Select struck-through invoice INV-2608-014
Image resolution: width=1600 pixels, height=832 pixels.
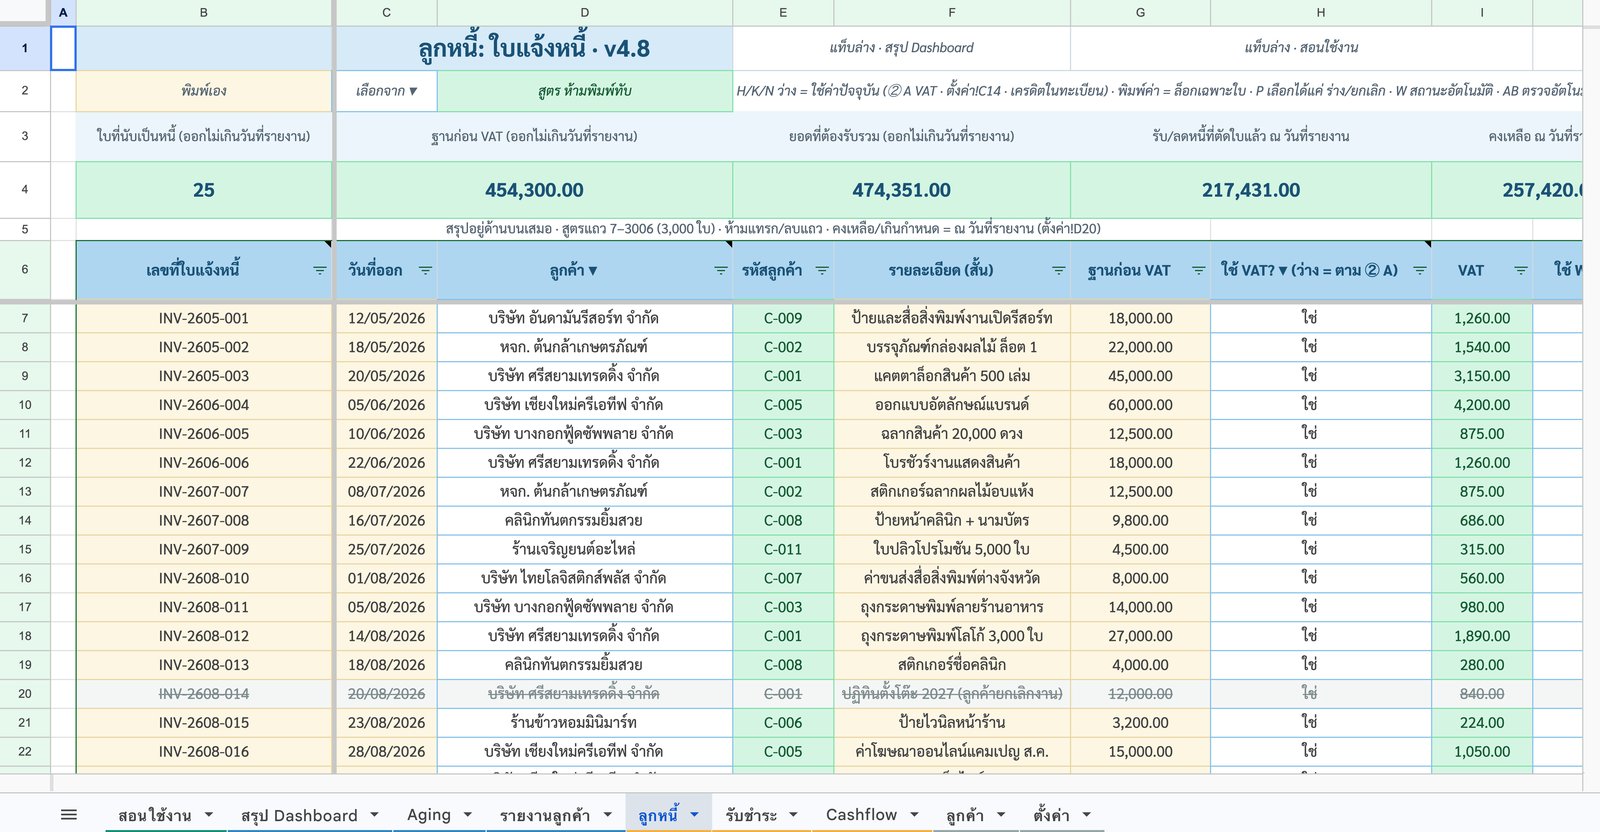[x=204, y=694]
